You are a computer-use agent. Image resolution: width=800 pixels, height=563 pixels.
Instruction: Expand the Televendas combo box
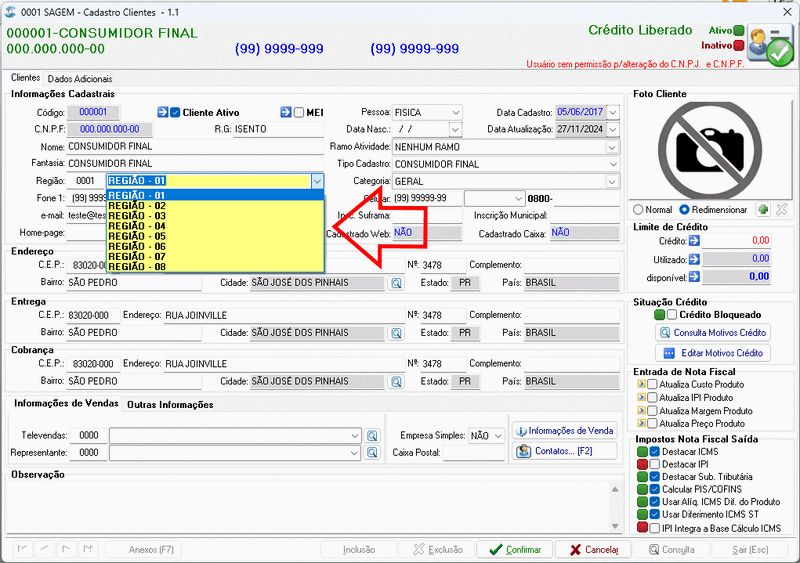point(355,436)
